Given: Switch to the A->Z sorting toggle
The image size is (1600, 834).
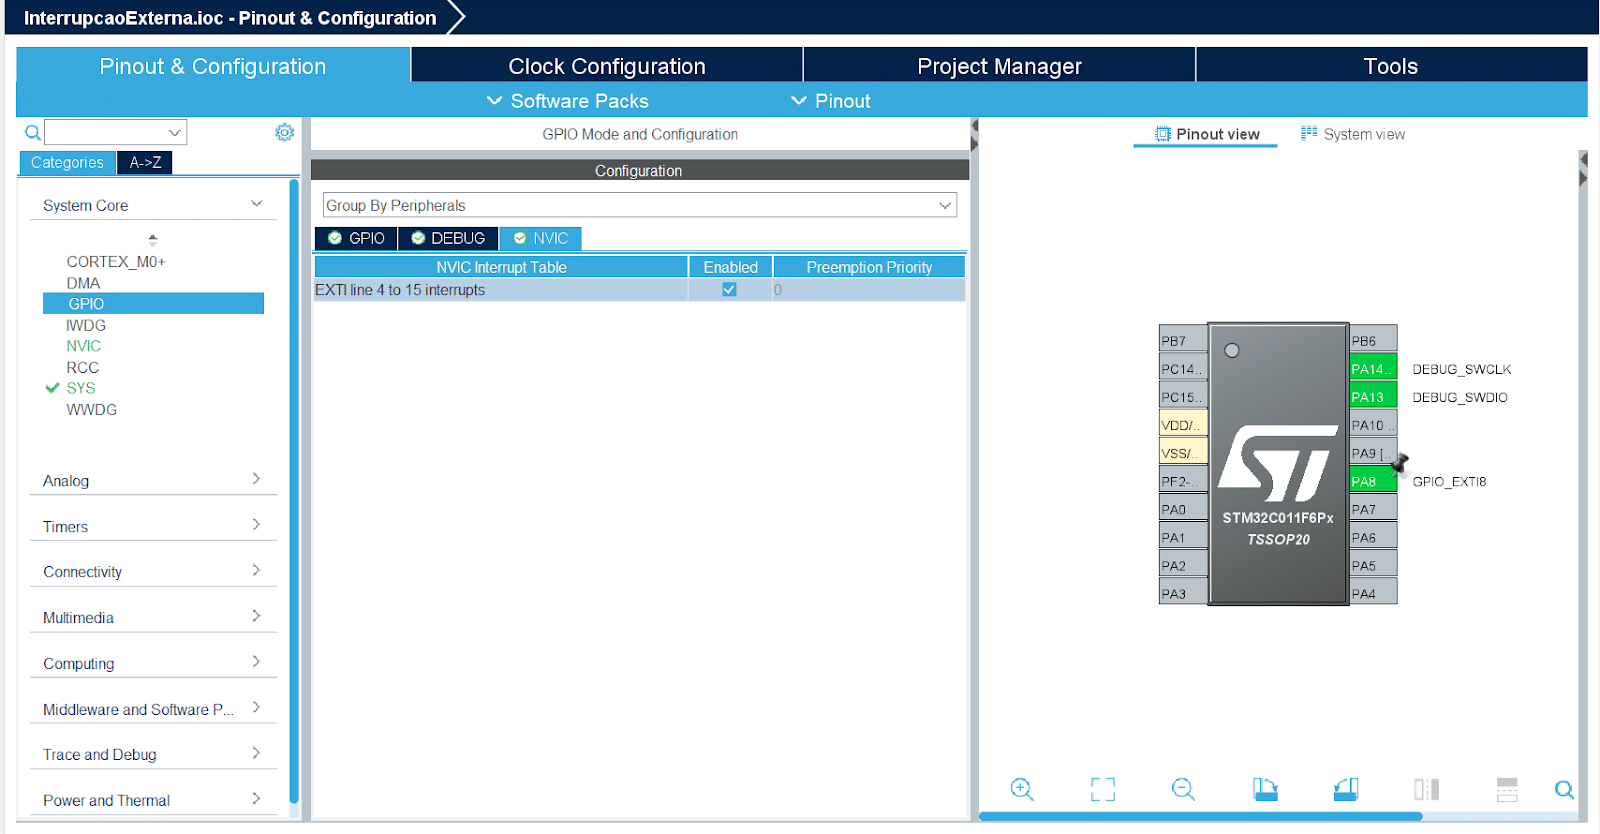Looking at the screenshot, I should [x=145, y=162].
